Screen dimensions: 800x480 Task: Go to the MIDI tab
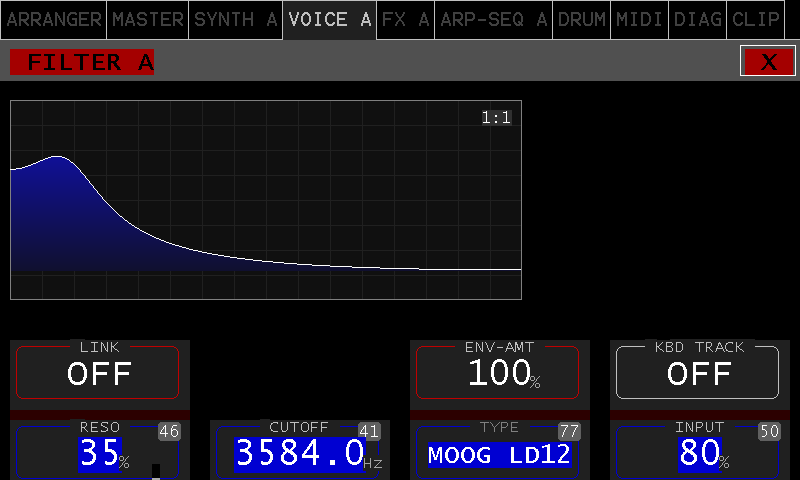[639, 20]
